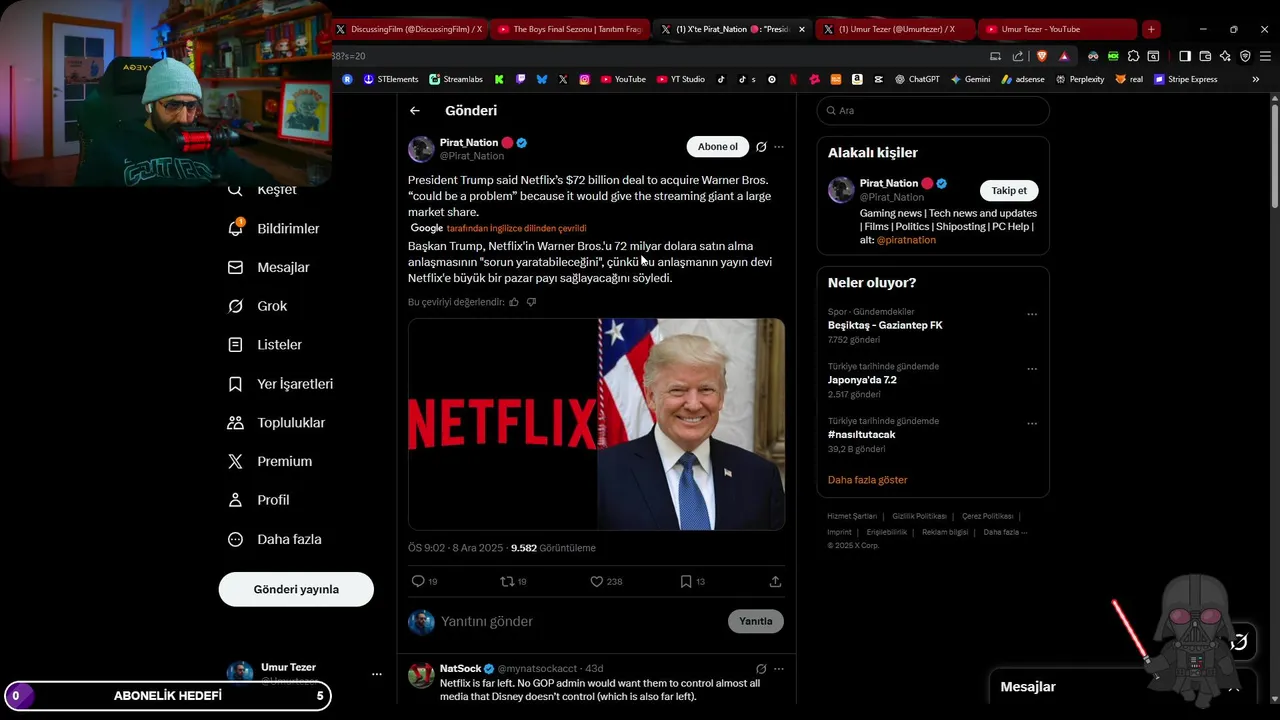The width and height of the screenshot is (1280, 720).
Task: Open Grok from the sidebar
Action: (258, 306)
